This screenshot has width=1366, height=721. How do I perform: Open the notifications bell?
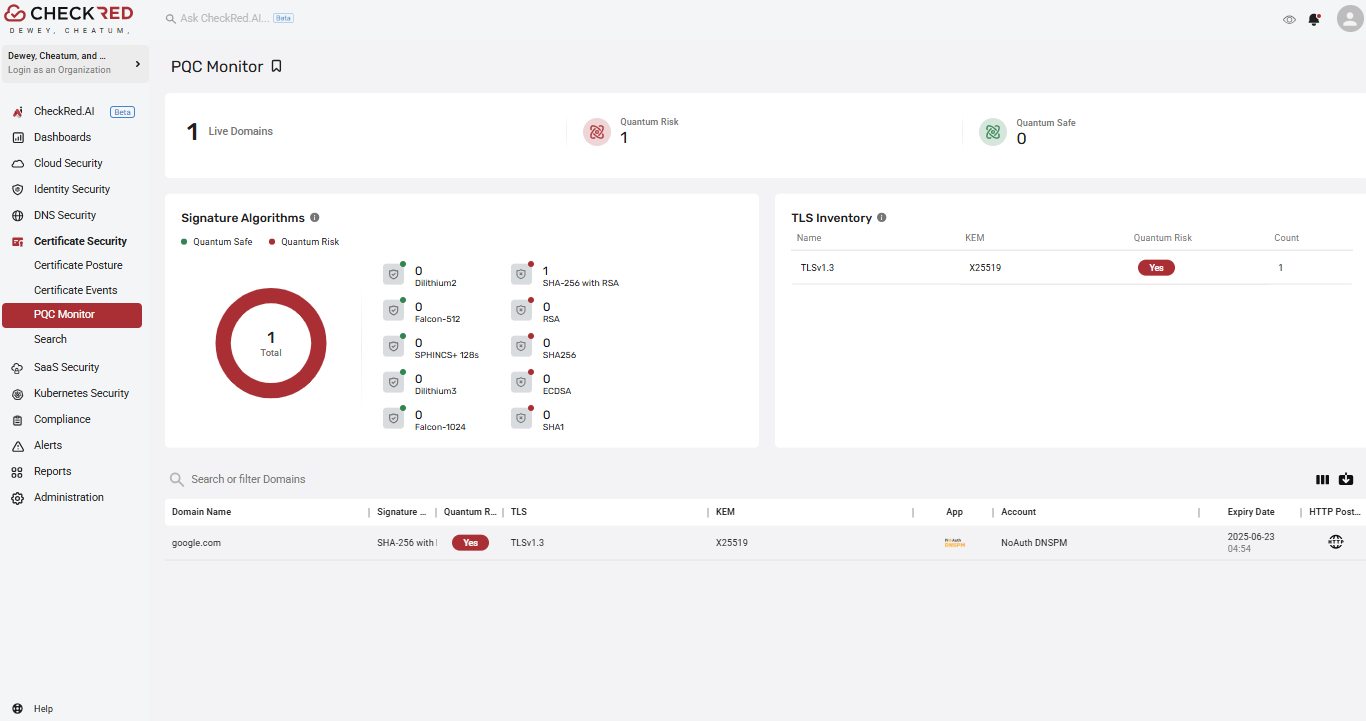[x=1314, y=19]
